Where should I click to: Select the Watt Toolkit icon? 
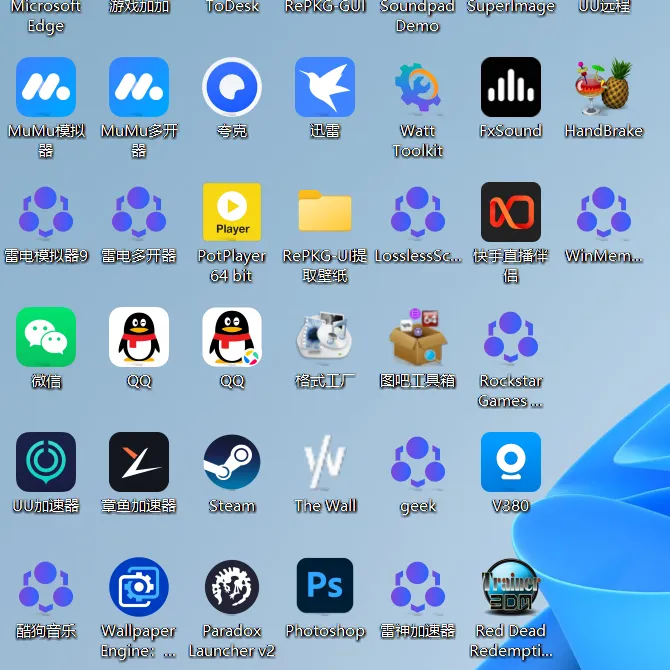[418, 87]
